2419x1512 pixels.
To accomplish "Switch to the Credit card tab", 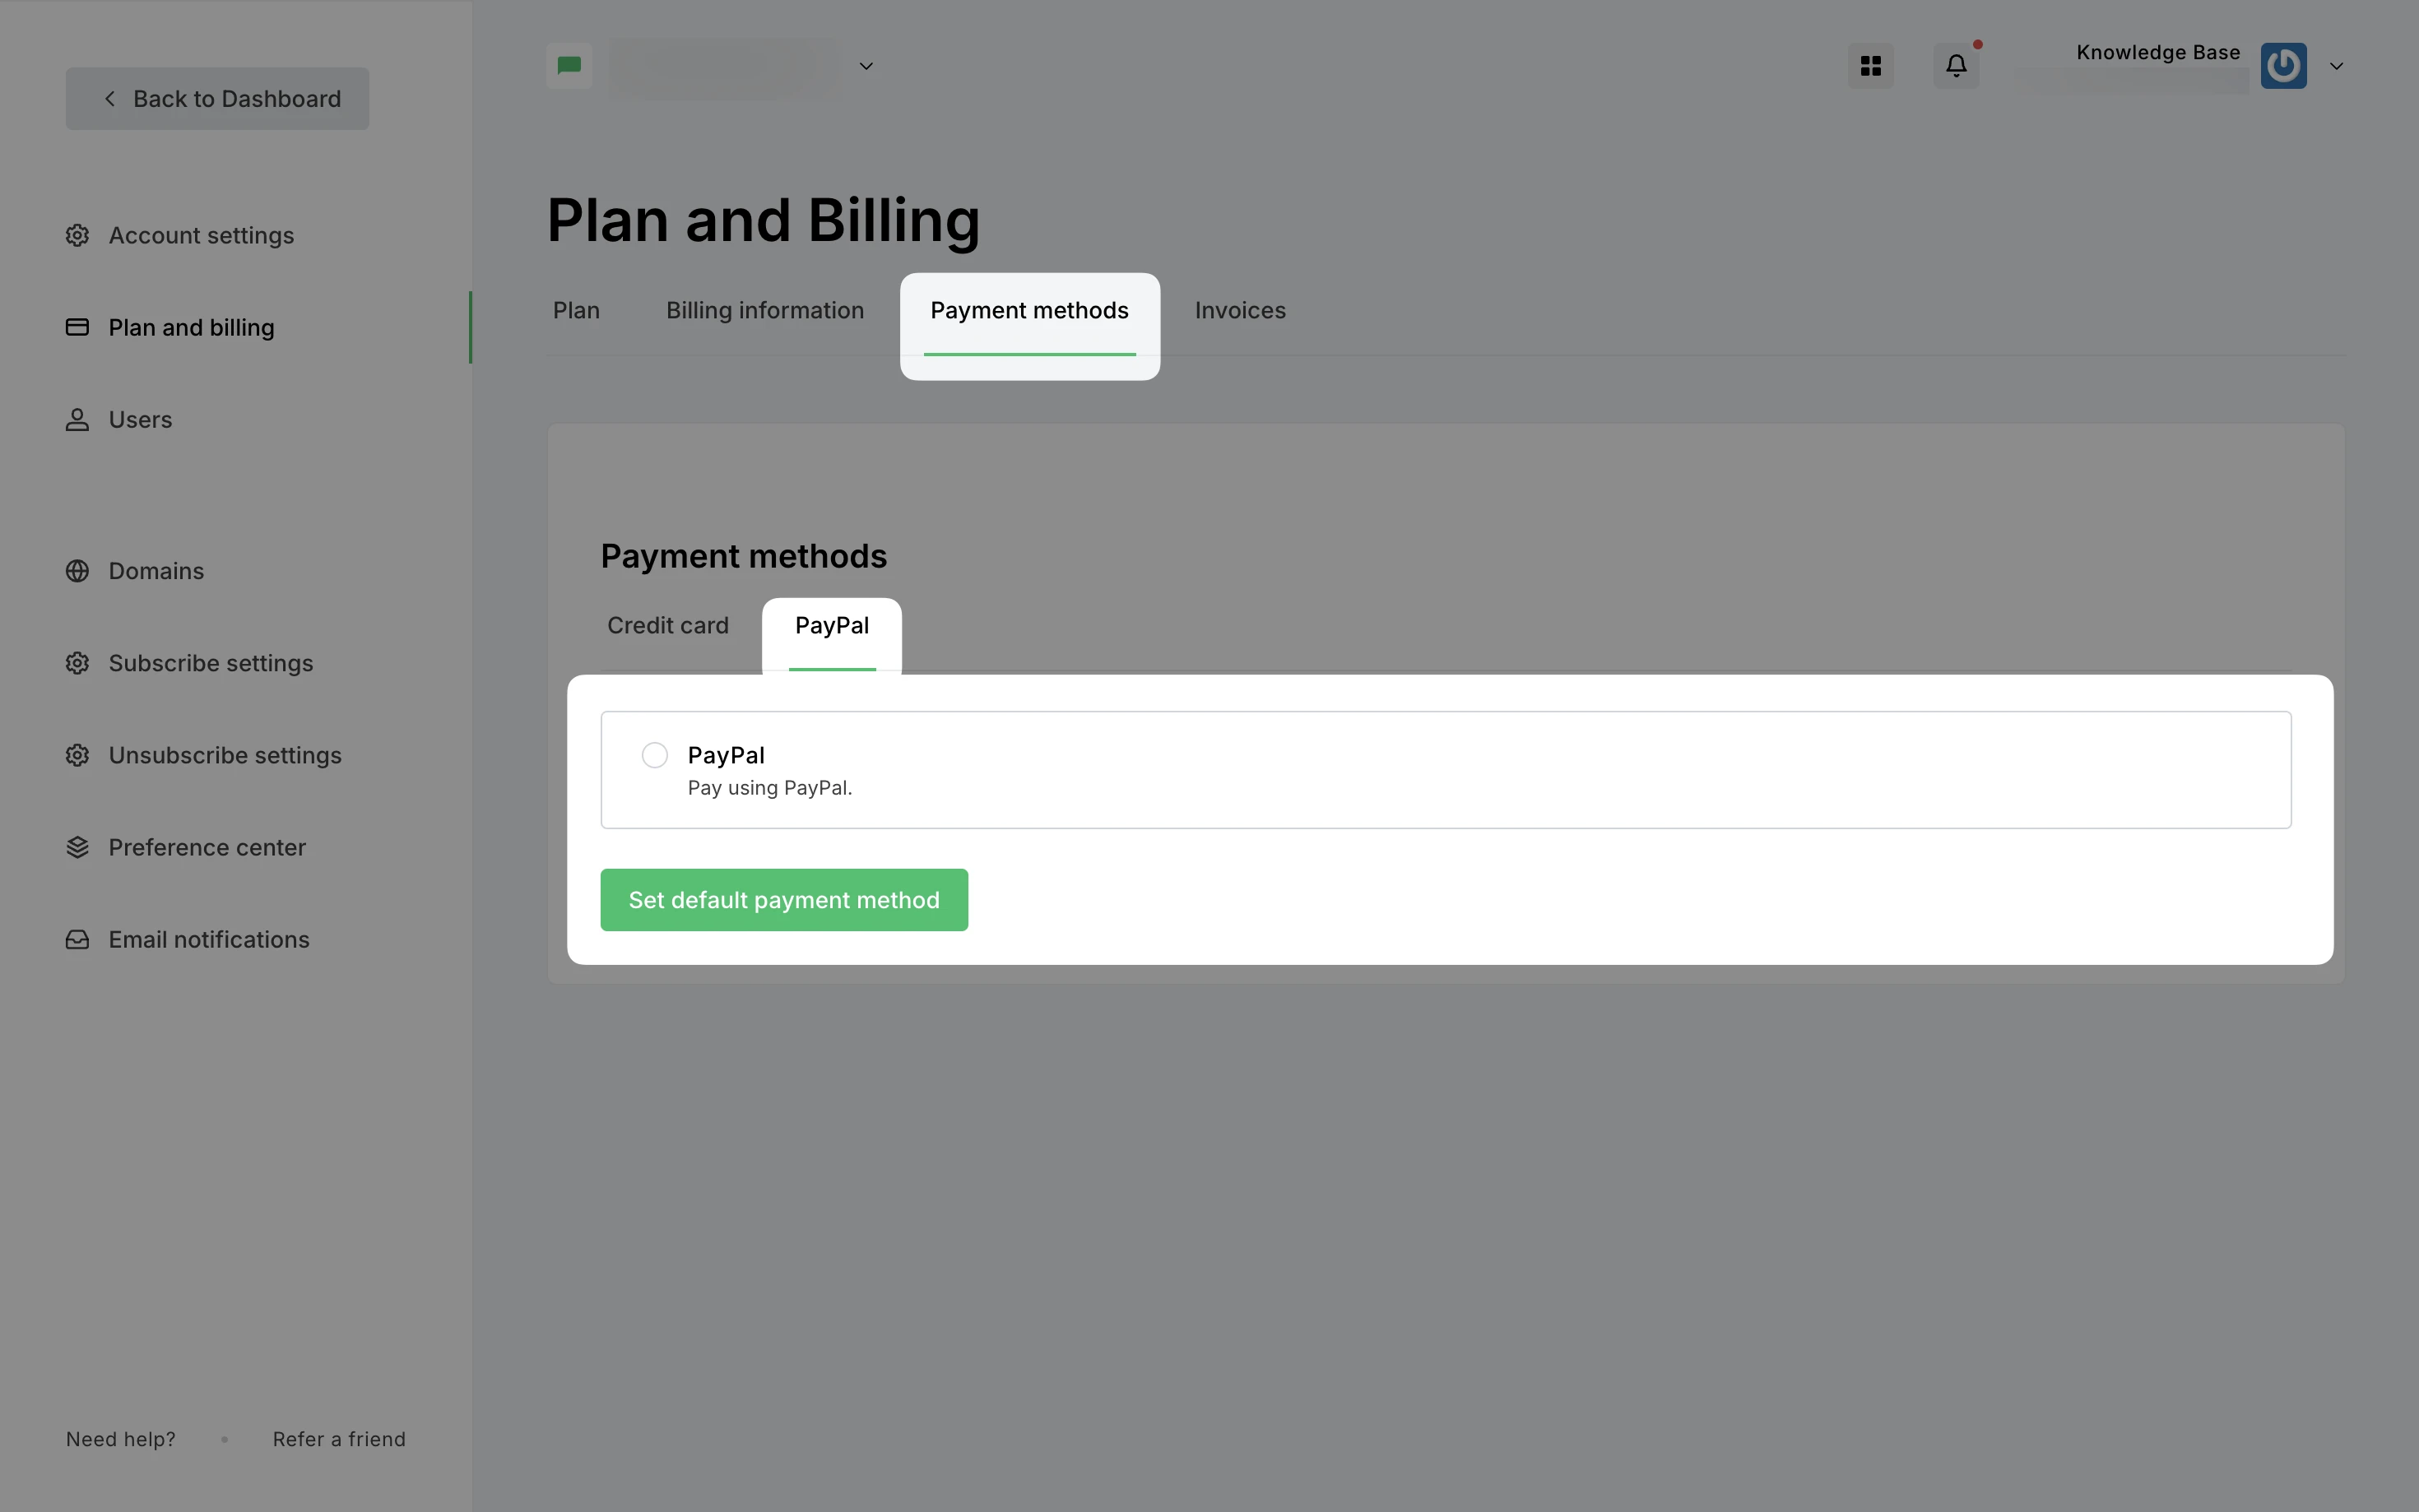I will 668,625.
